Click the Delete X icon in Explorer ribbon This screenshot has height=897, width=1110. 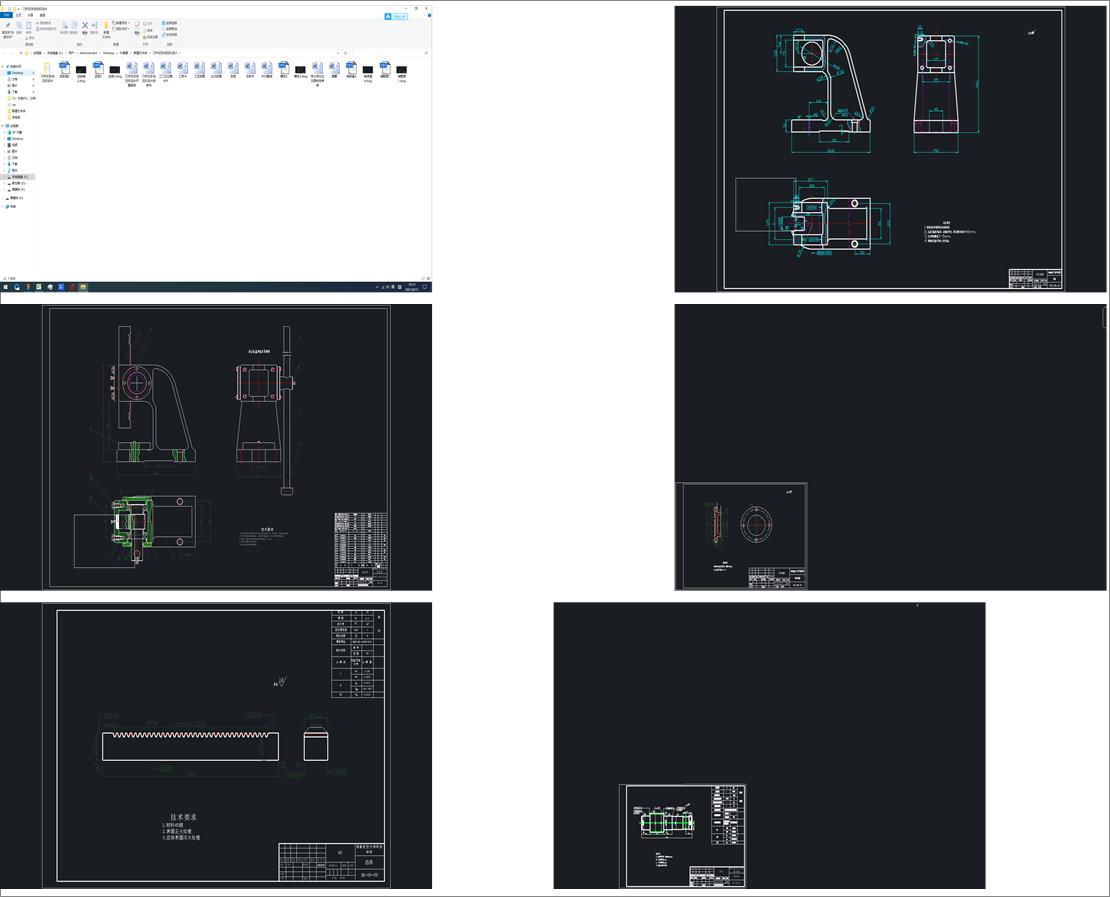85,25
